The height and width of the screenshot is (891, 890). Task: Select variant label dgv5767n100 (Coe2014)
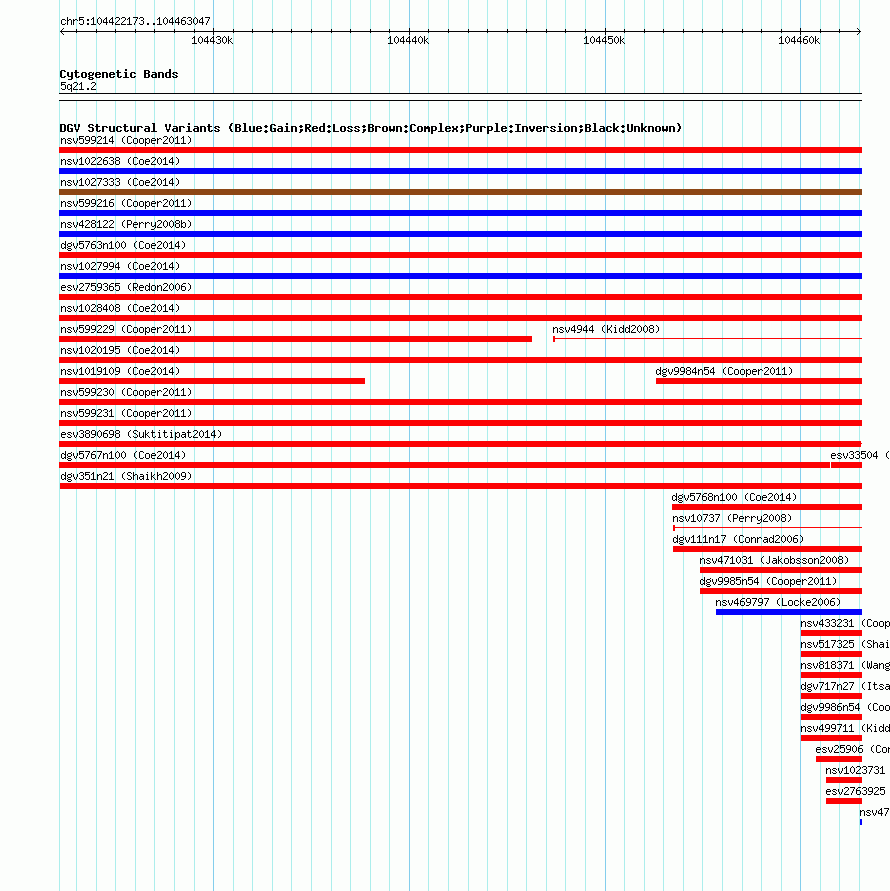click(x=123, y=456)
